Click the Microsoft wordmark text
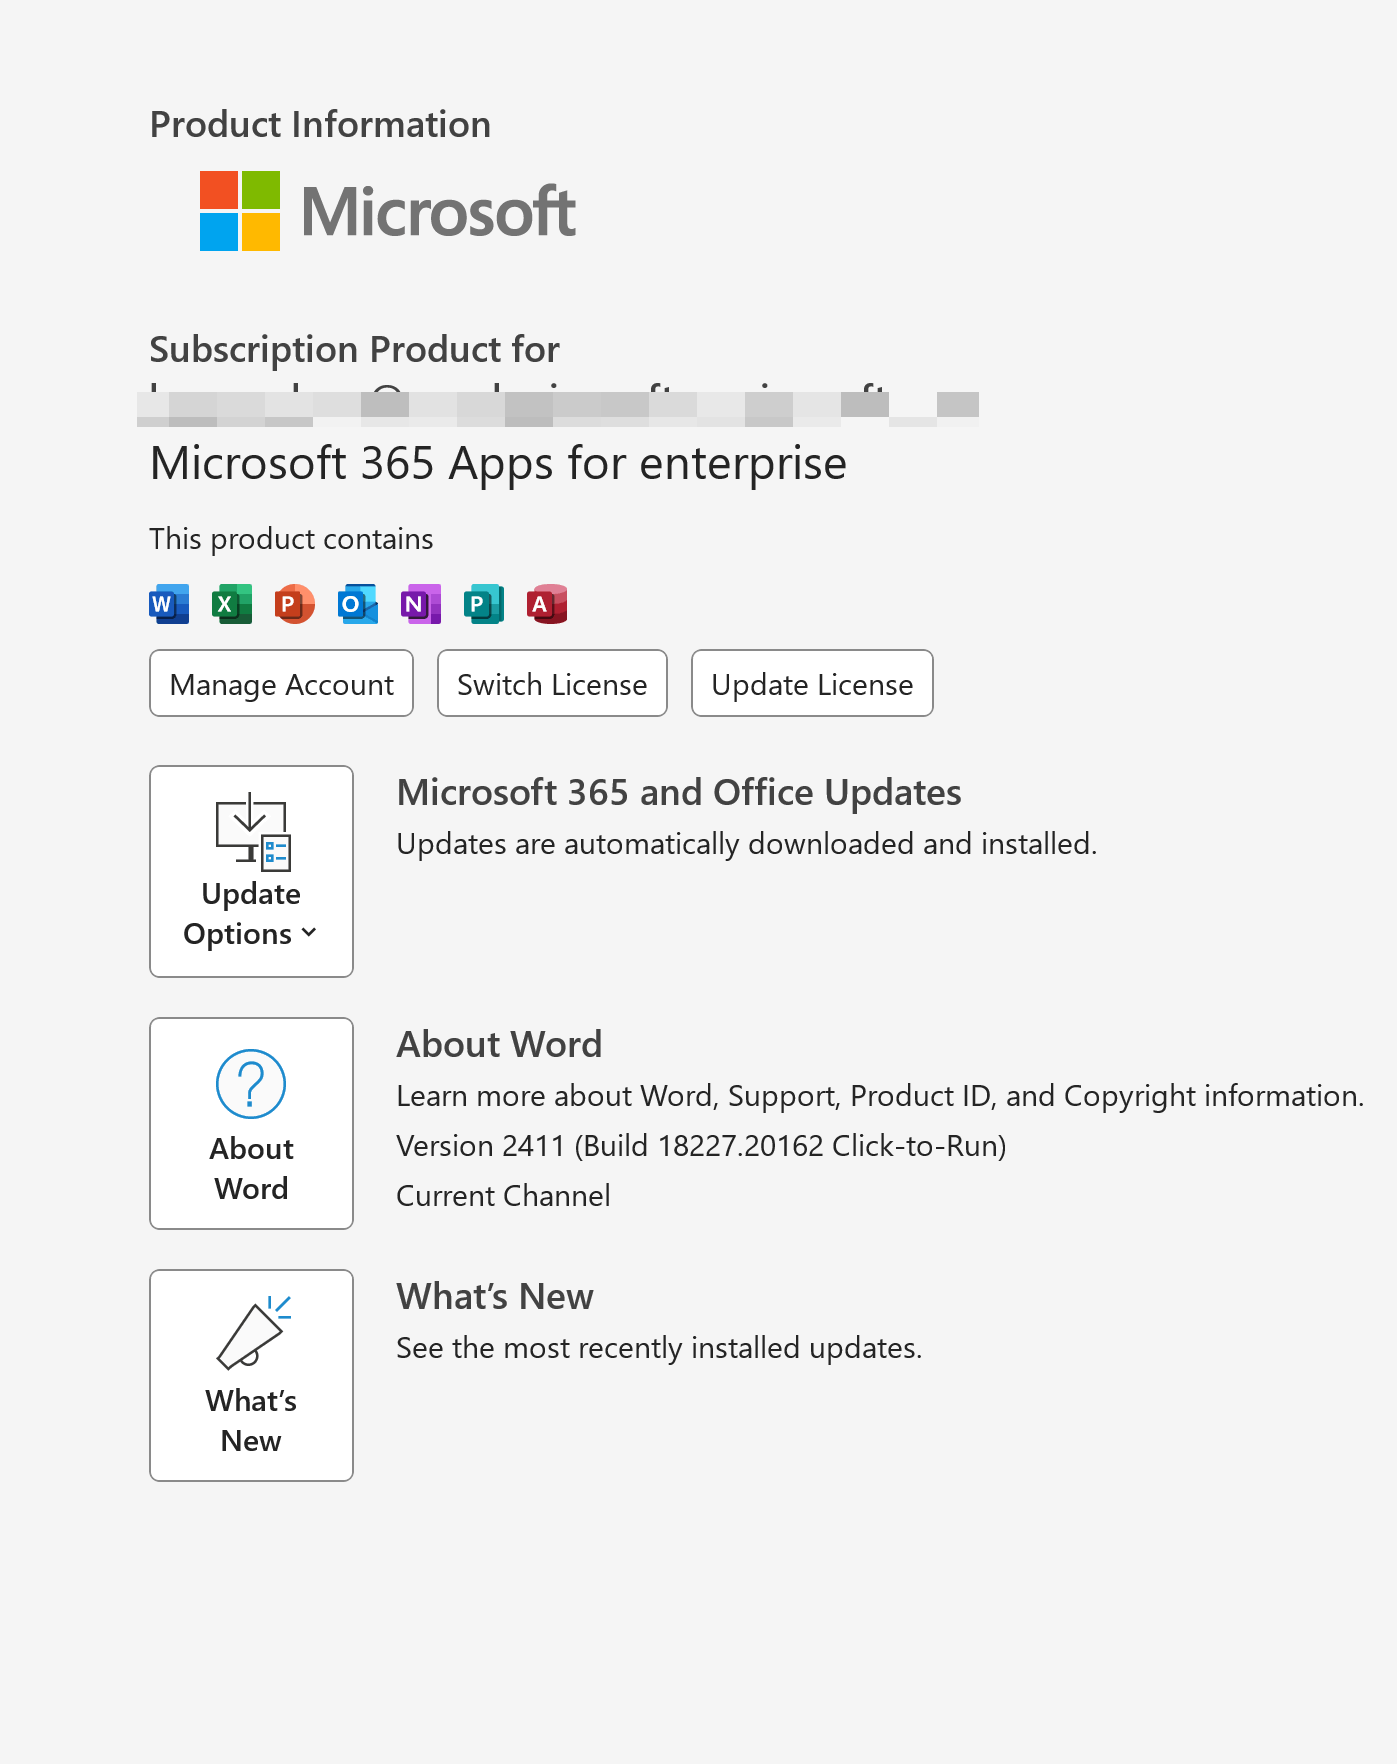1397x1764 pixels. pyautogui.click(x=439, y=212)
